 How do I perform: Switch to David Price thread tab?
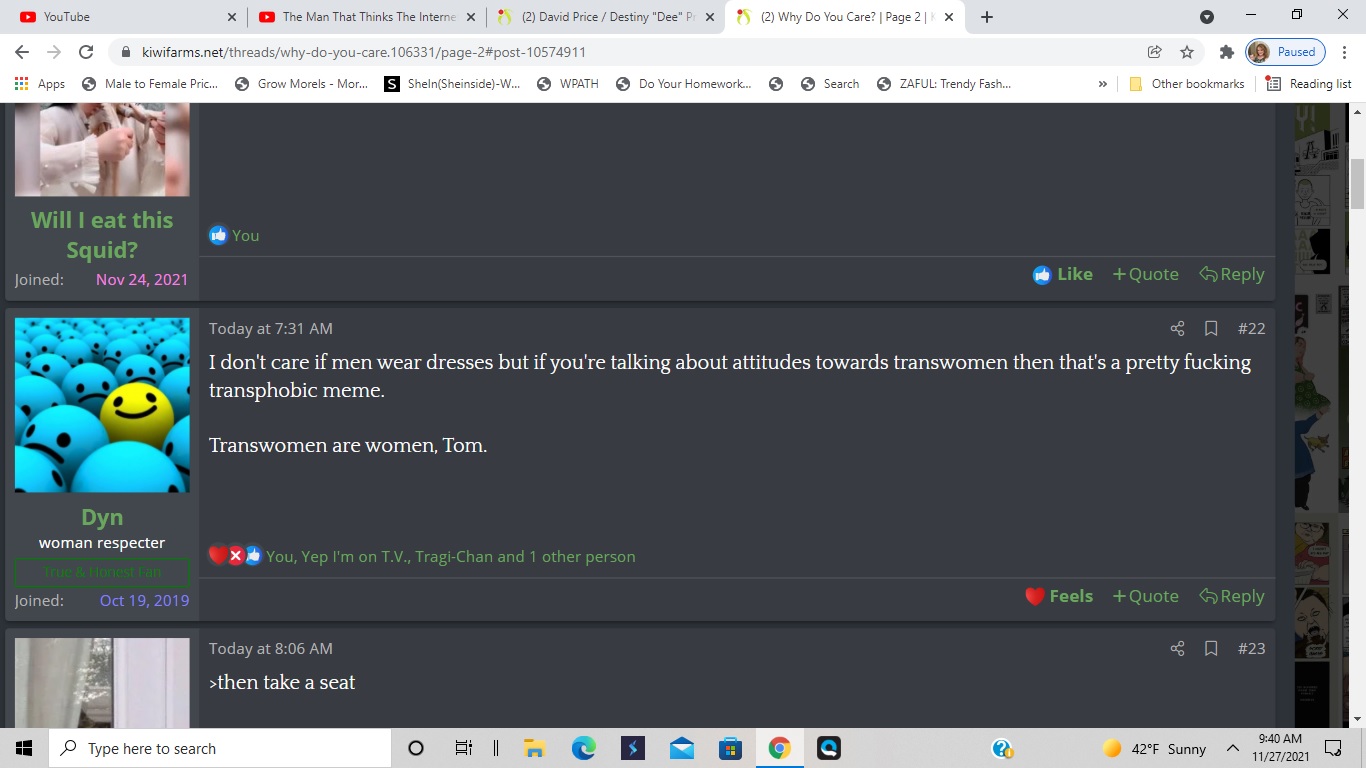[606, 17]
